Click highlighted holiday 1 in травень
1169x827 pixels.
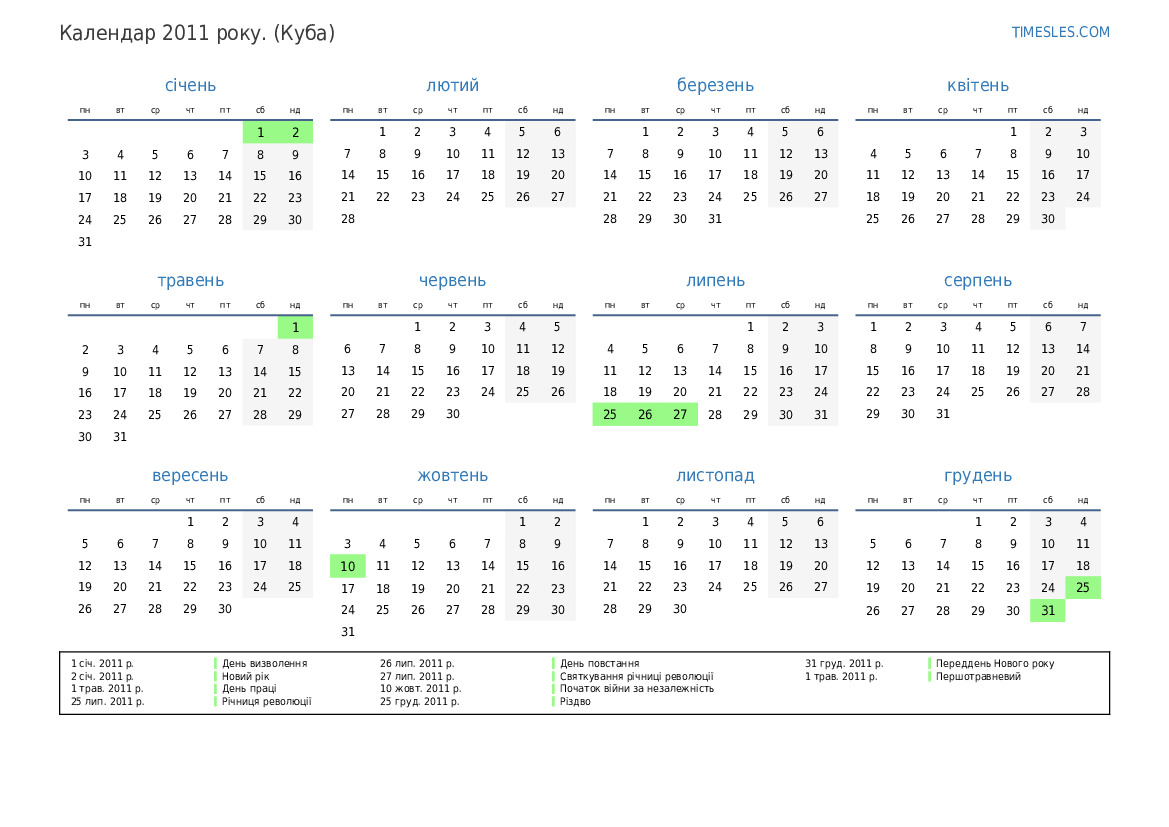pyautogui.click(x=295, y=327)
